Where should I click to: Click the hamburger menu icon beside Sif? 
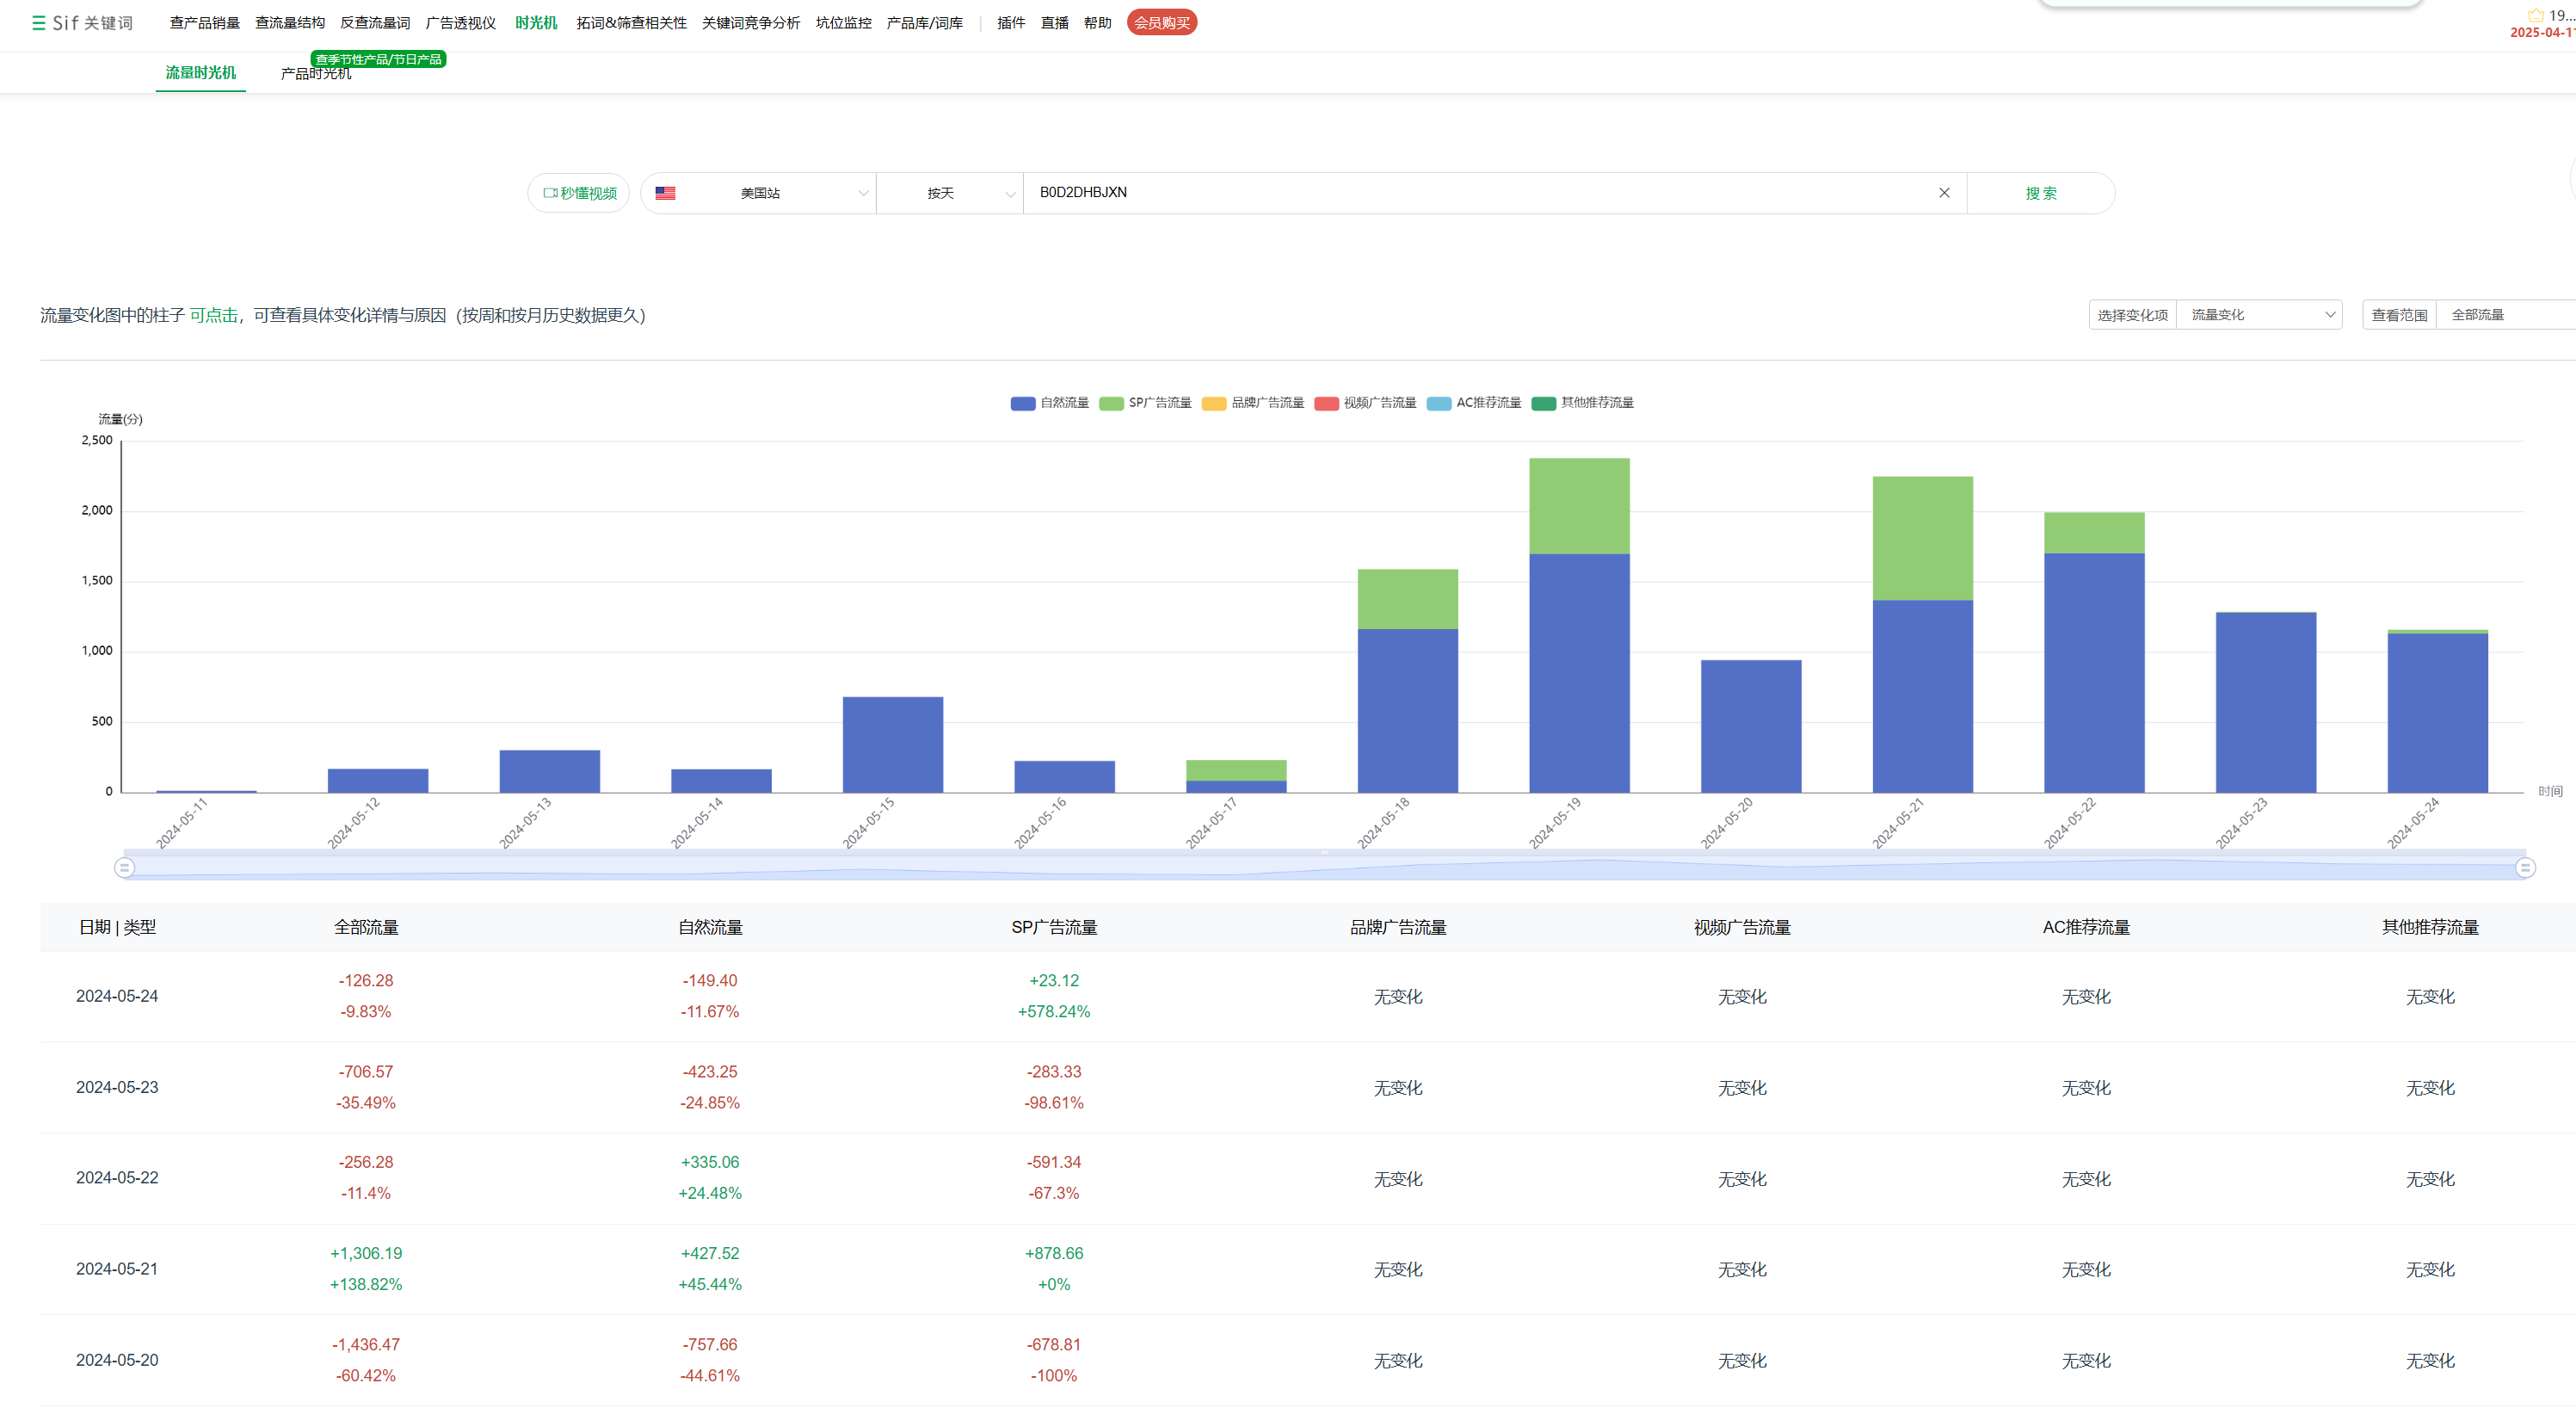point(39,23)
